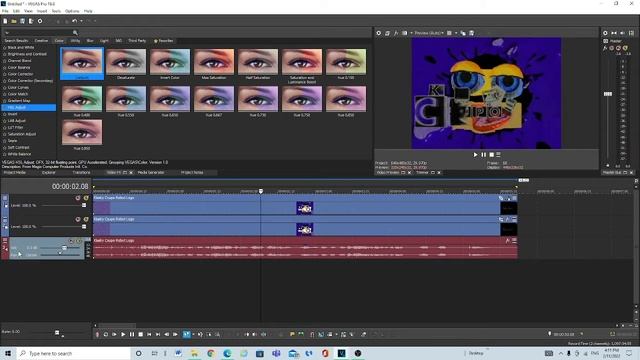Toggle Loop Playback in the transport bar
640x360 pixels.
[106, 334]
